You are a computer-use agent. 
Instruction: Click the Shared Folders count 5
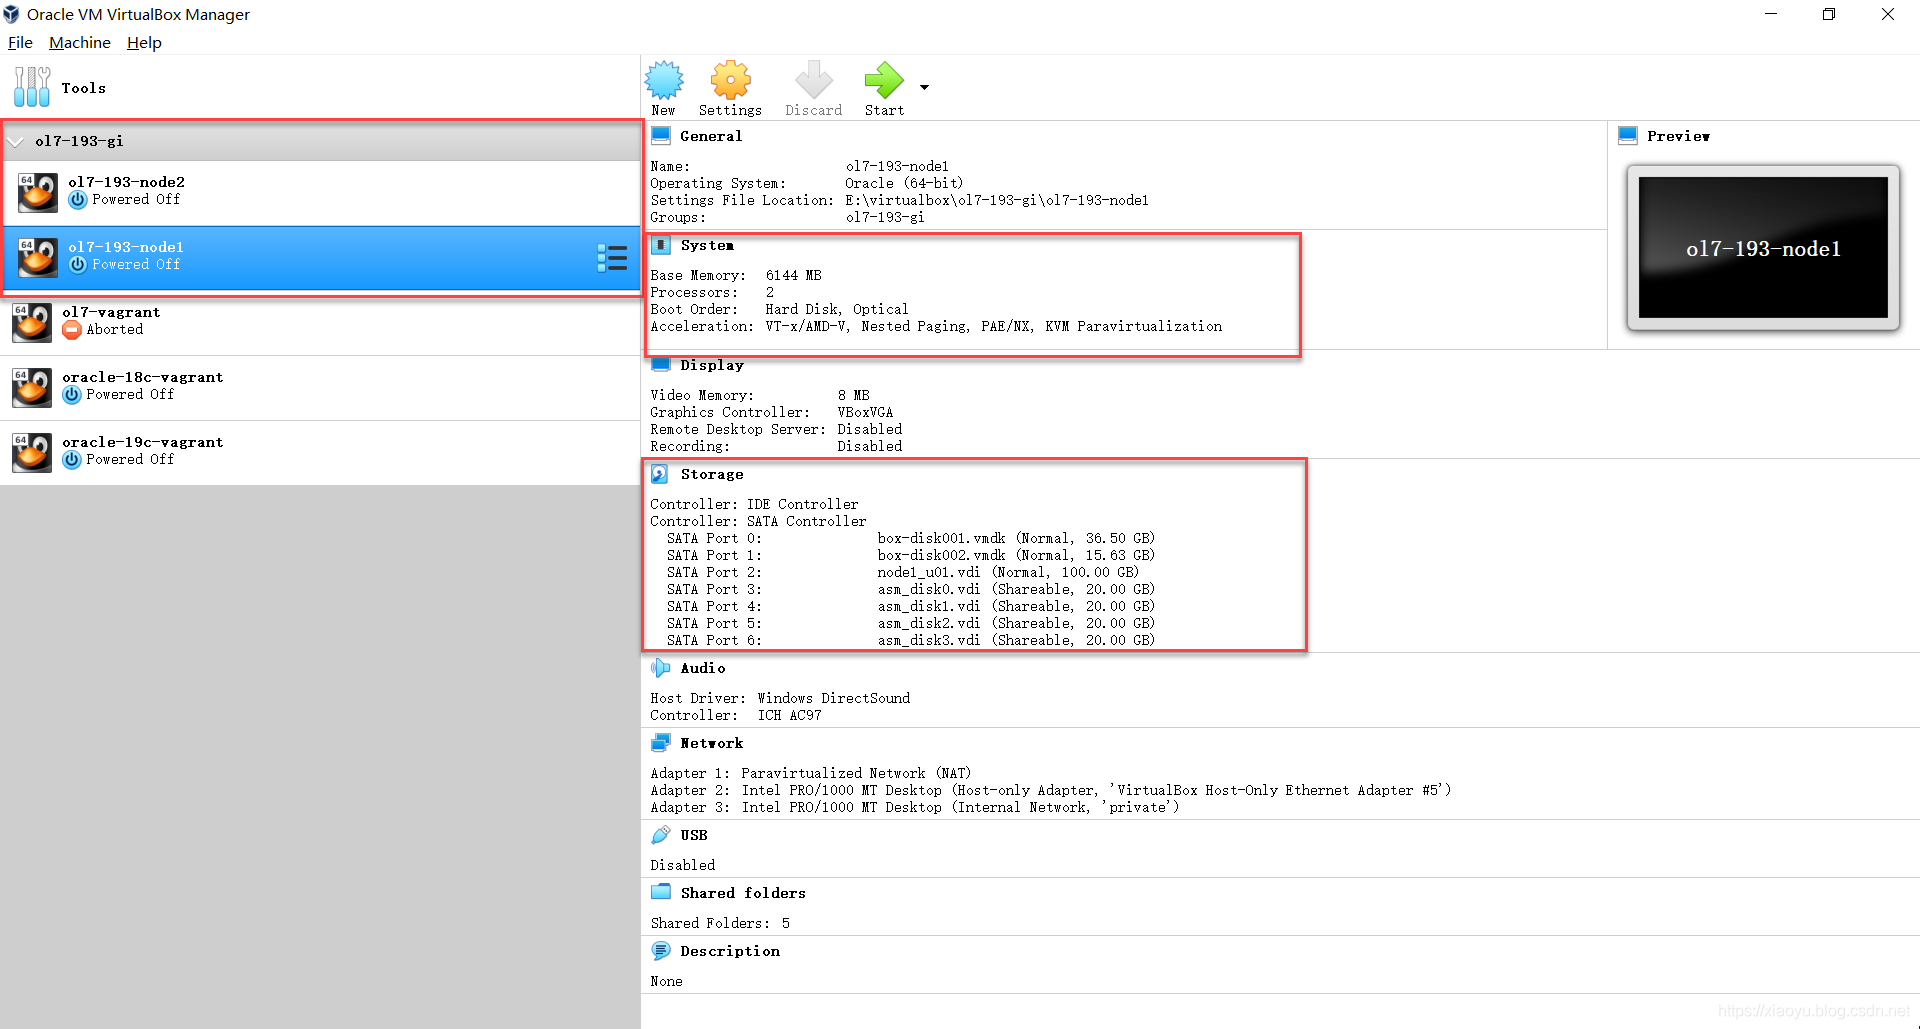(x=786, y=923)
